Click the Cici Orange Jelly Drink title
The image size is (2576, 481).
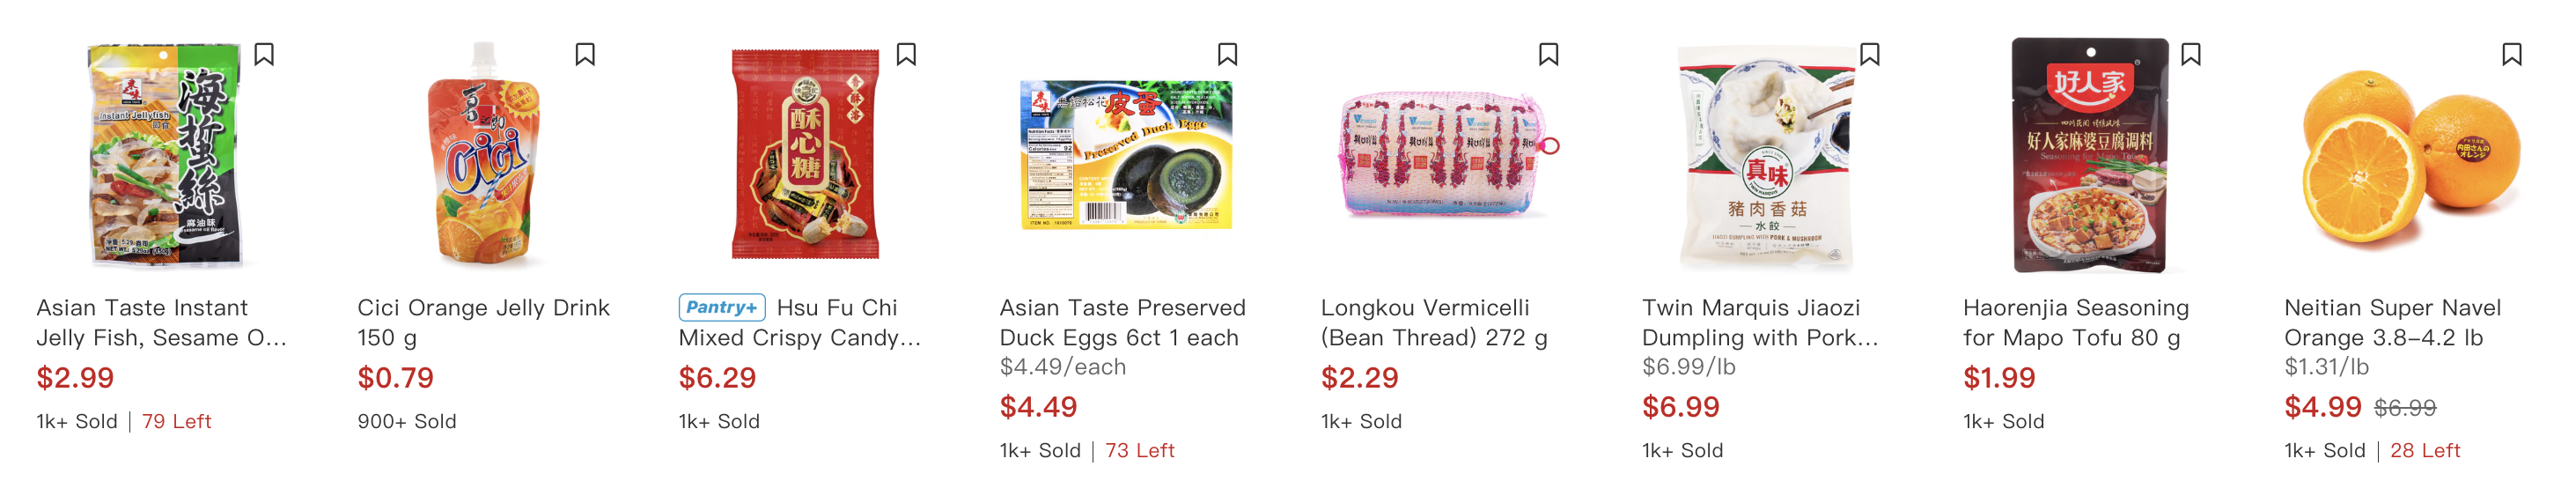(483, 322)
